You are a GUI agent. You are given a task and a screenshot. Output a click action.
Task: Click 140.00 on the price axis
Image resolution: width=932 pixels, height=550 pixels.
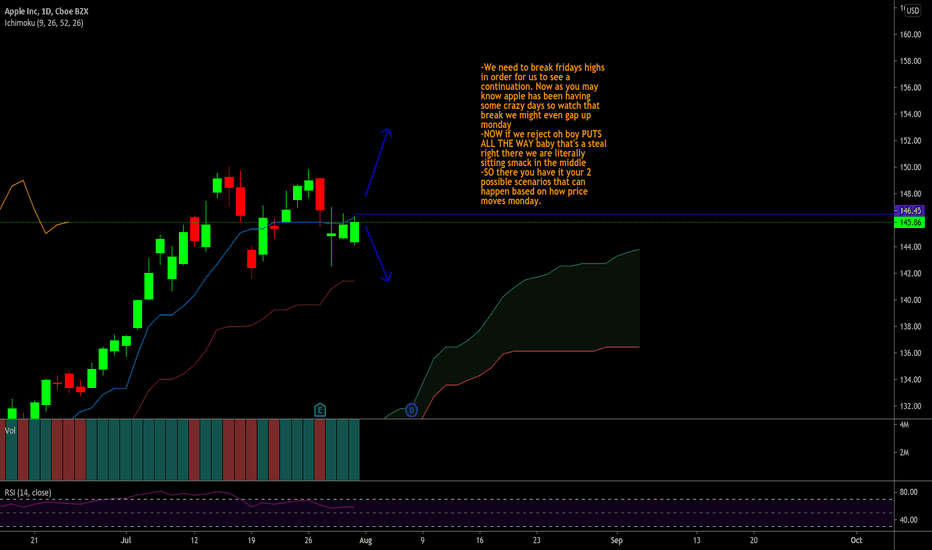point(910,300)
